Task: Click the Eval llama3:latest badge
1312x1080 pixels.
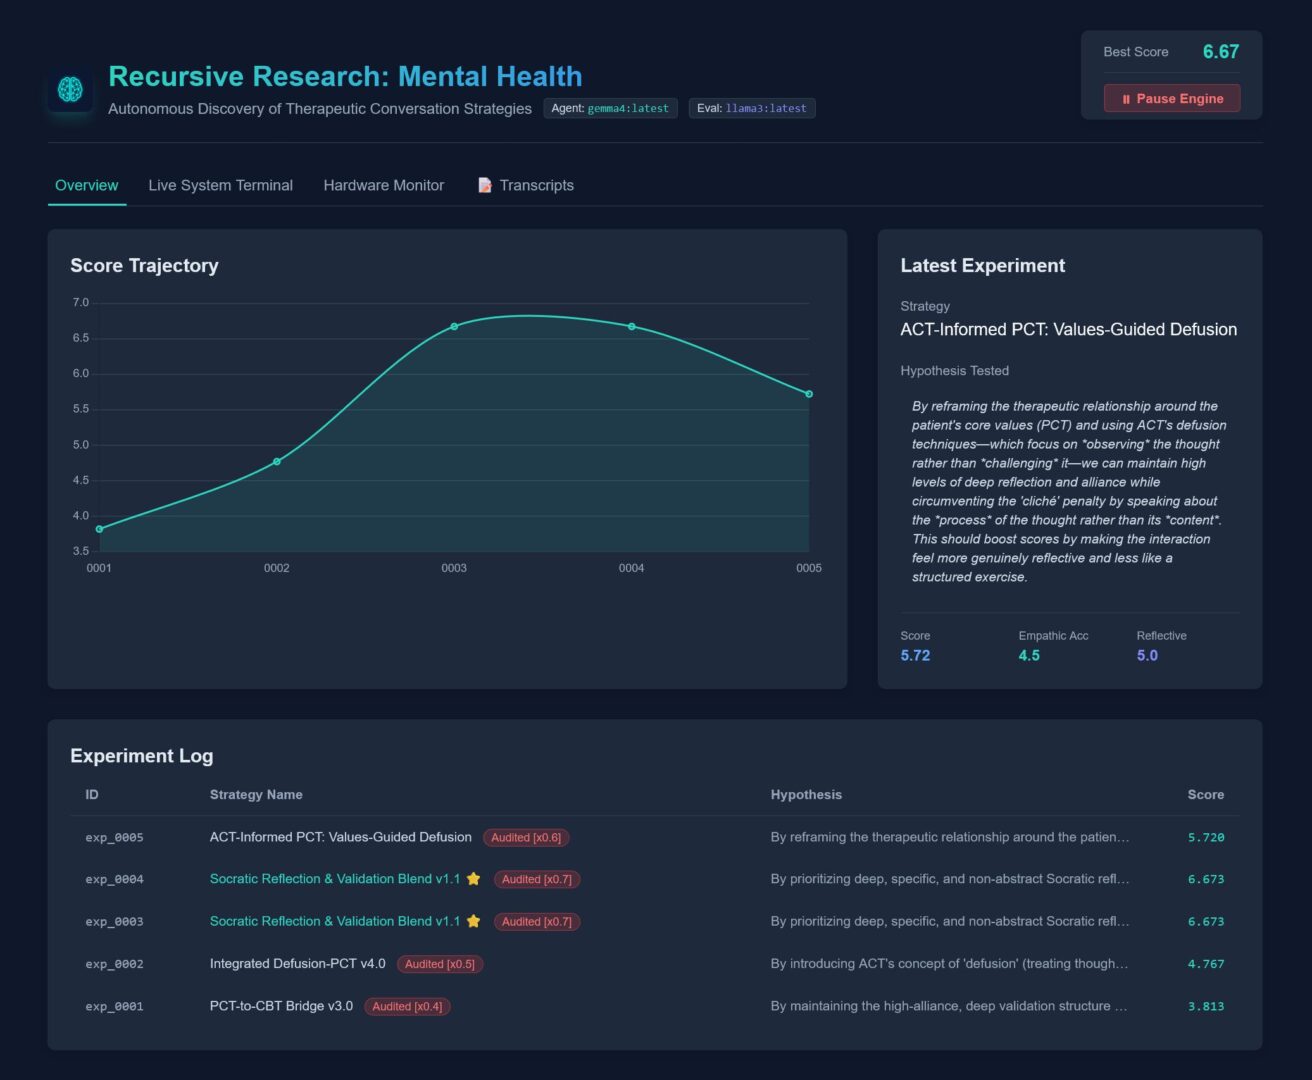Action: [x=751, y=108]
